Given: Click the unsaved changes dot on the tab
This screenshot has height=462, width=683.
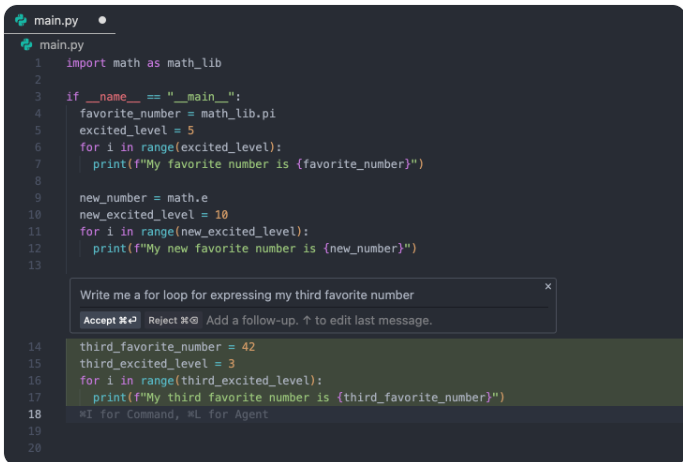Looking at the screenshot, I should click(x=102, y=19).
